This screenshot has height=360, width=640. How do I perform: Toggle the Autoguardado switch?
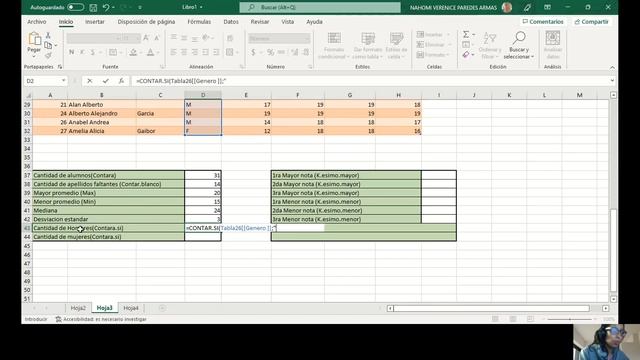click(76, 7)
